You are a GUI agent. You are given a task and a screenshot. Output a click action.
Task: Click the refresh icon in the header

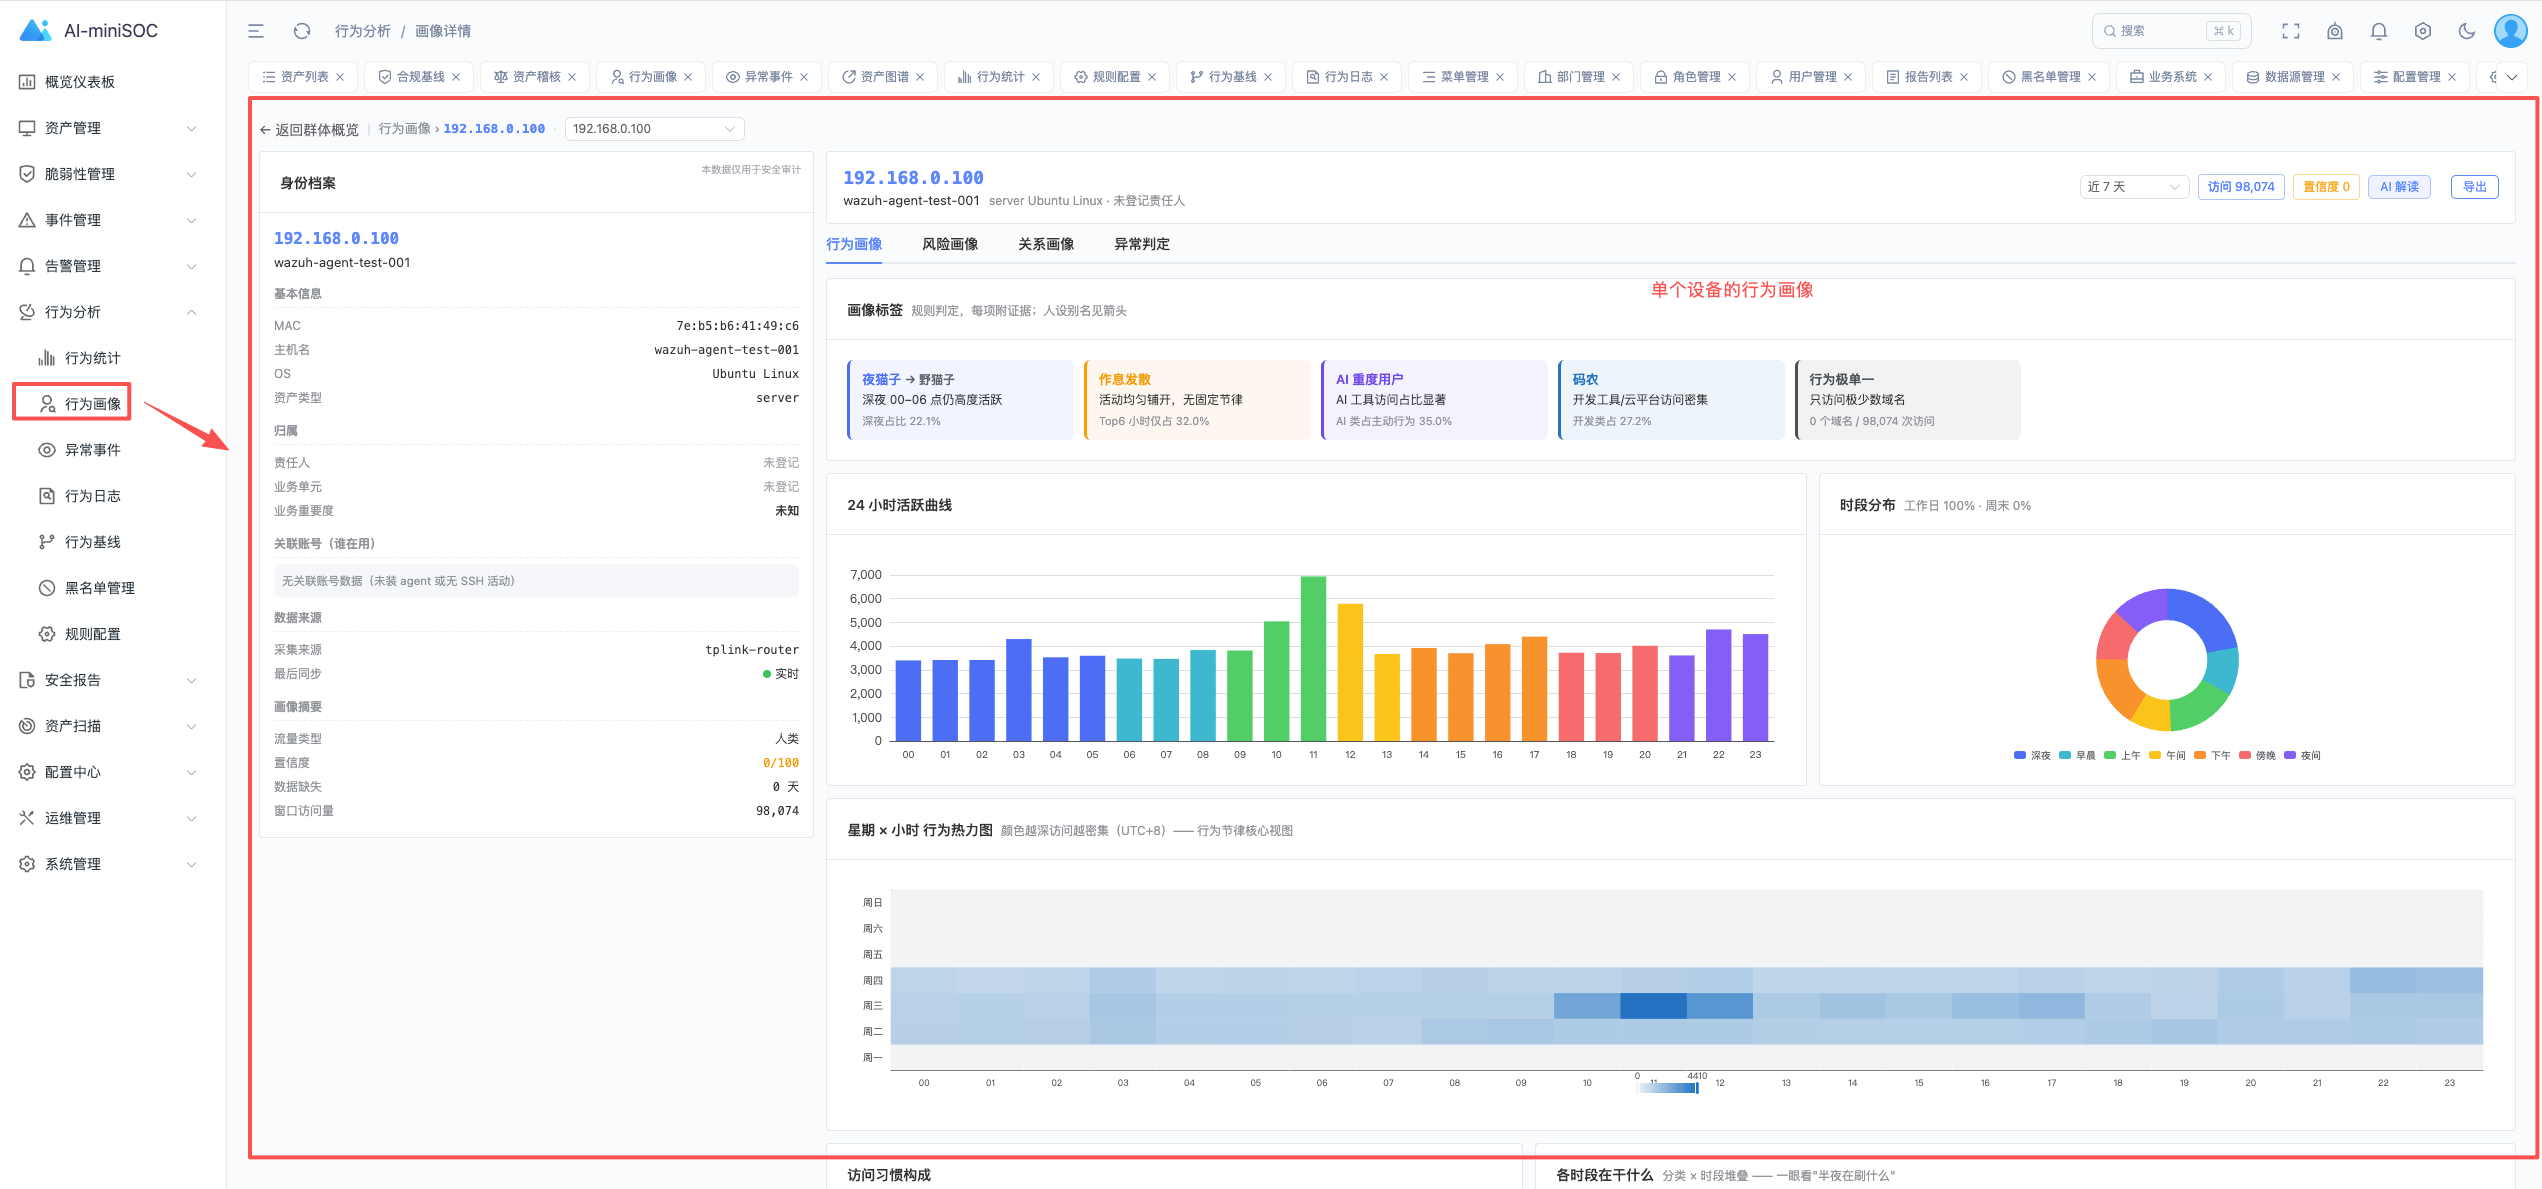point(302,31)
